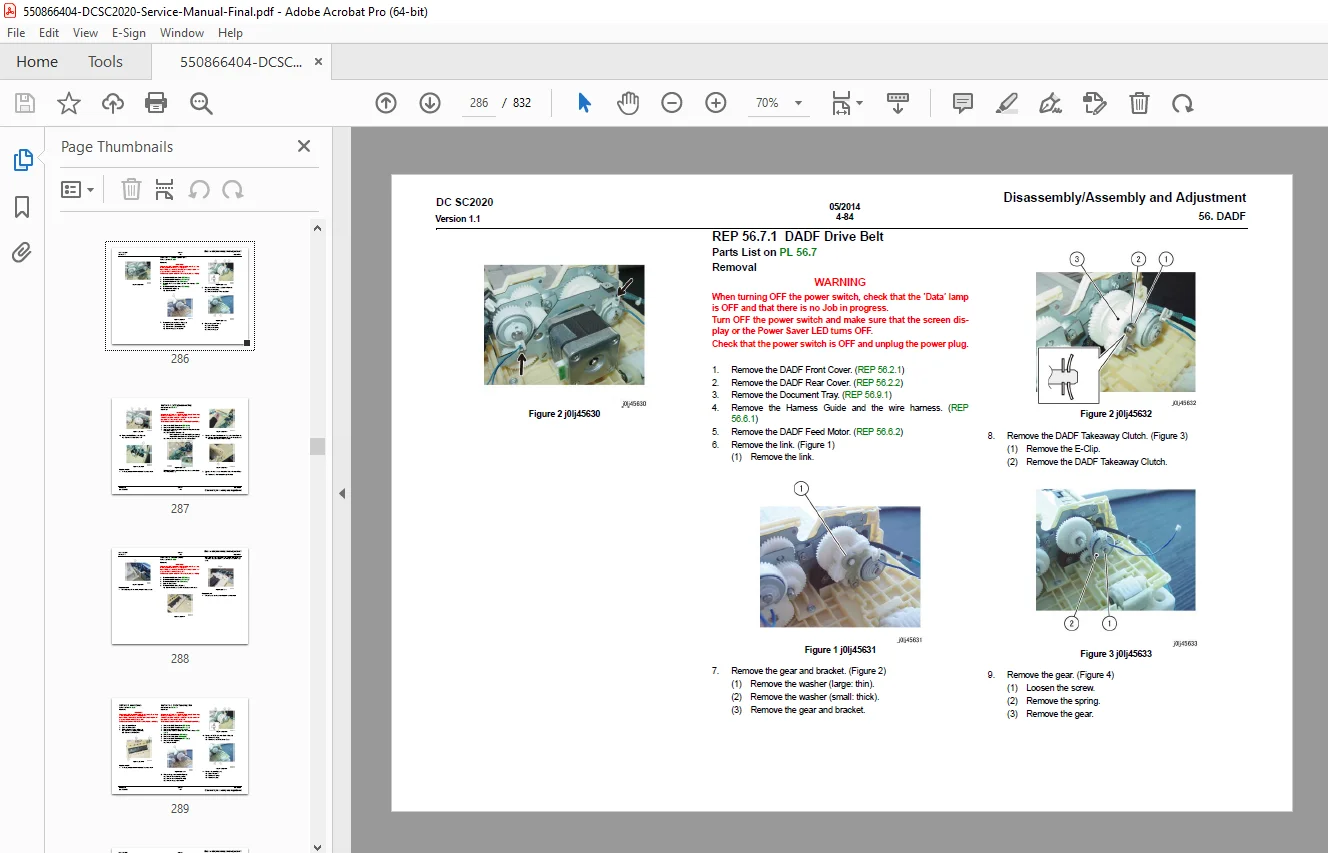Click the page number field showing 286

pyautogui.click(x=479, y=103)
